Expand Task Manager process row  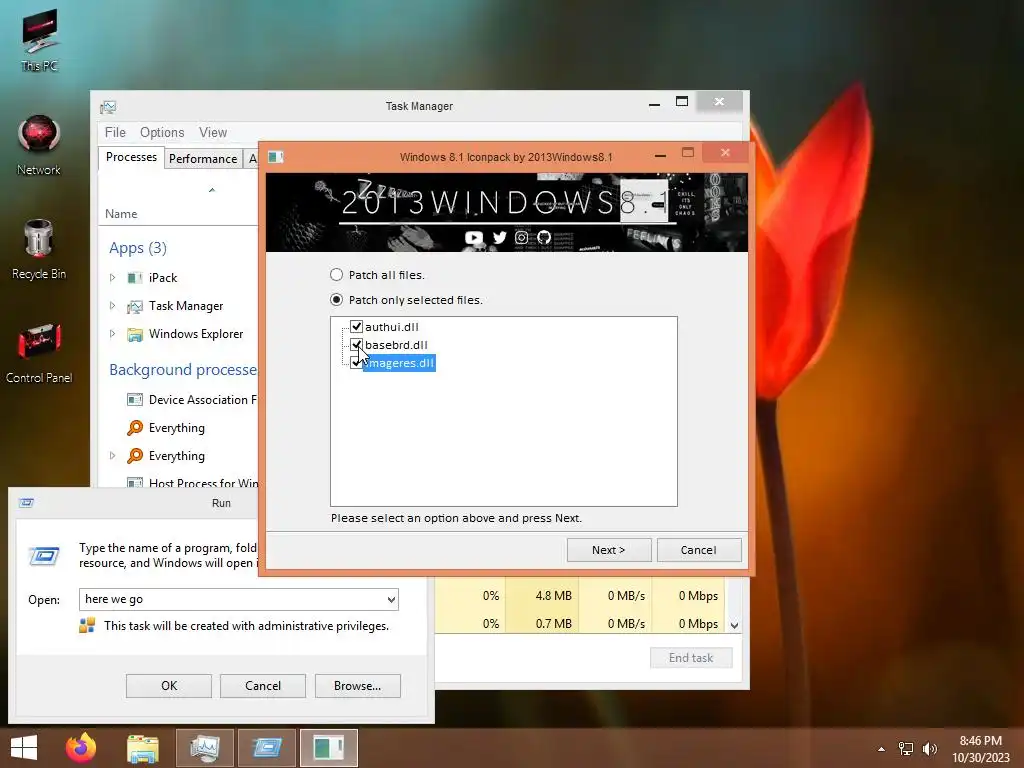pyautogui.click(x=112, y=306)
